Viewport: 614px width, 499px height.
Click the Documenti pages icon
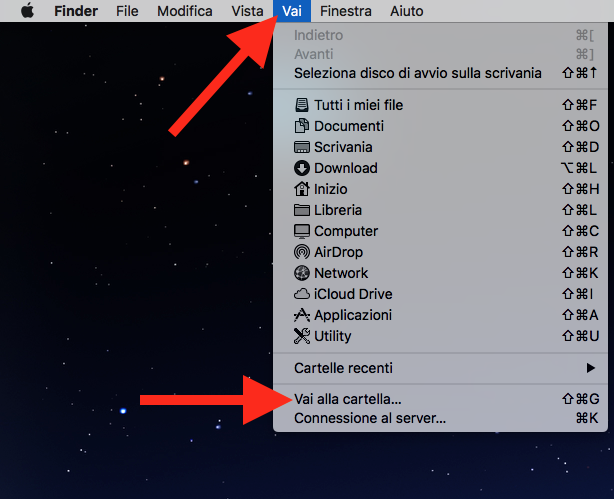[x=302, y=126]
